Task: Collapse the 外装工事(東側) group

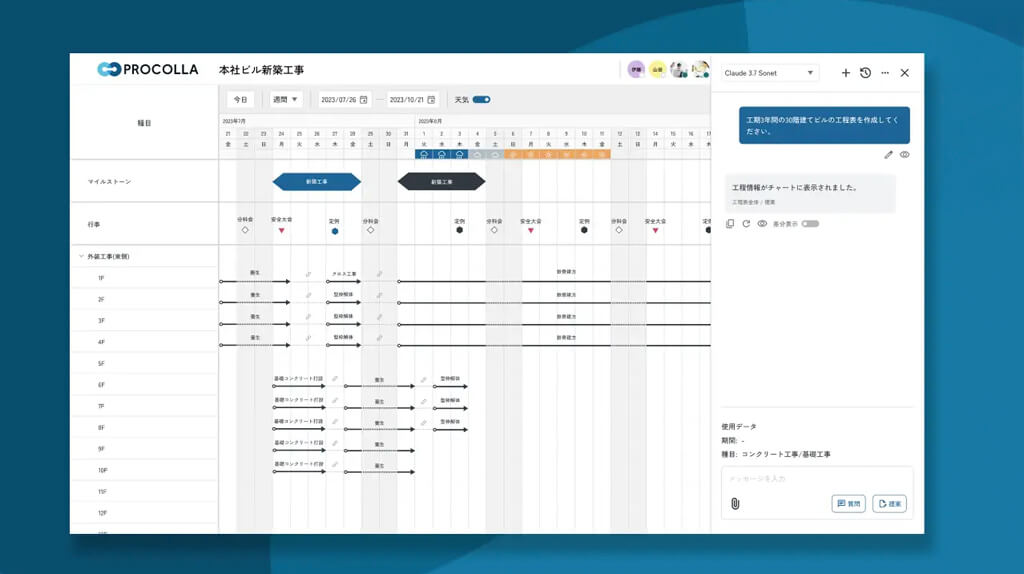Action: [x=82, y=257]
